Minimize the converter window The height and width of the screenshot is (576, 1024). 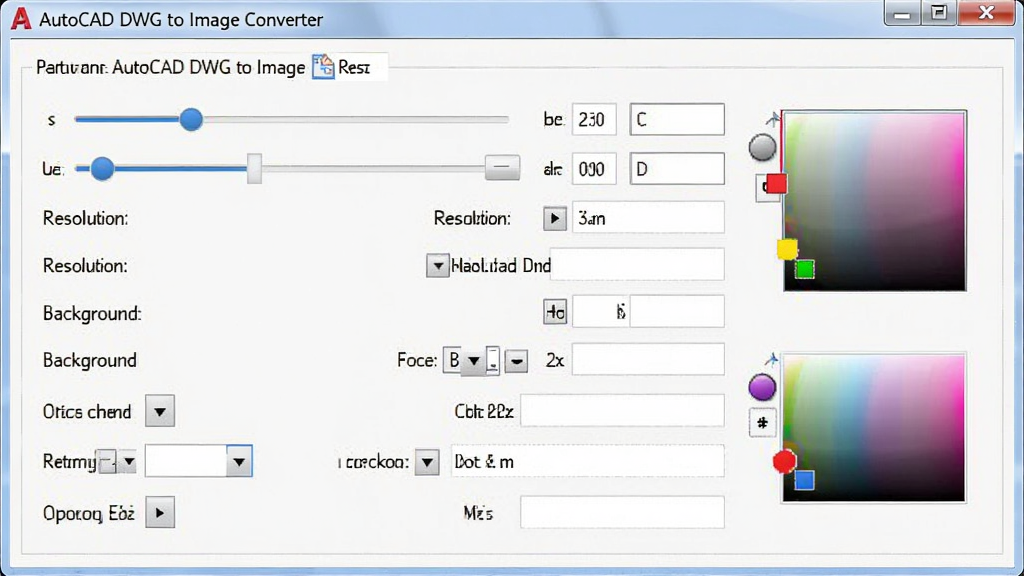click(903, 13)
